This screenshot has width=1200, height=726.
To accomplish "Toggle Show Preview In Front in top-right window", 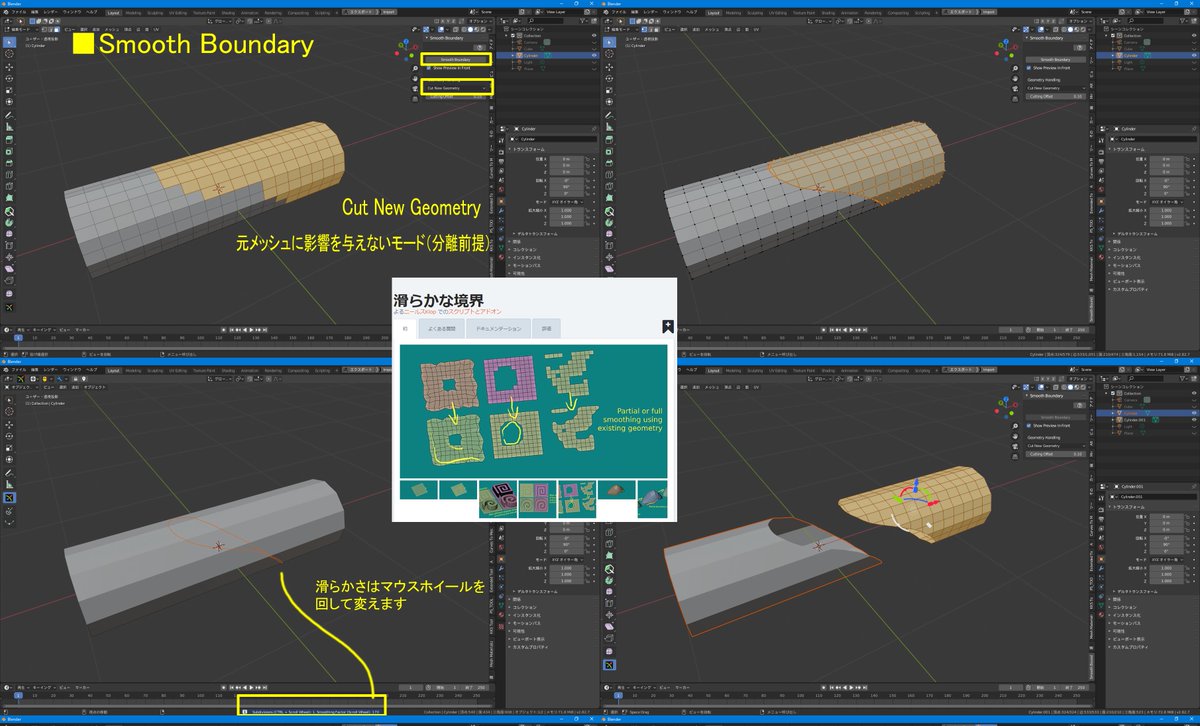I will pyautogui.click(x=1029, y=68).
